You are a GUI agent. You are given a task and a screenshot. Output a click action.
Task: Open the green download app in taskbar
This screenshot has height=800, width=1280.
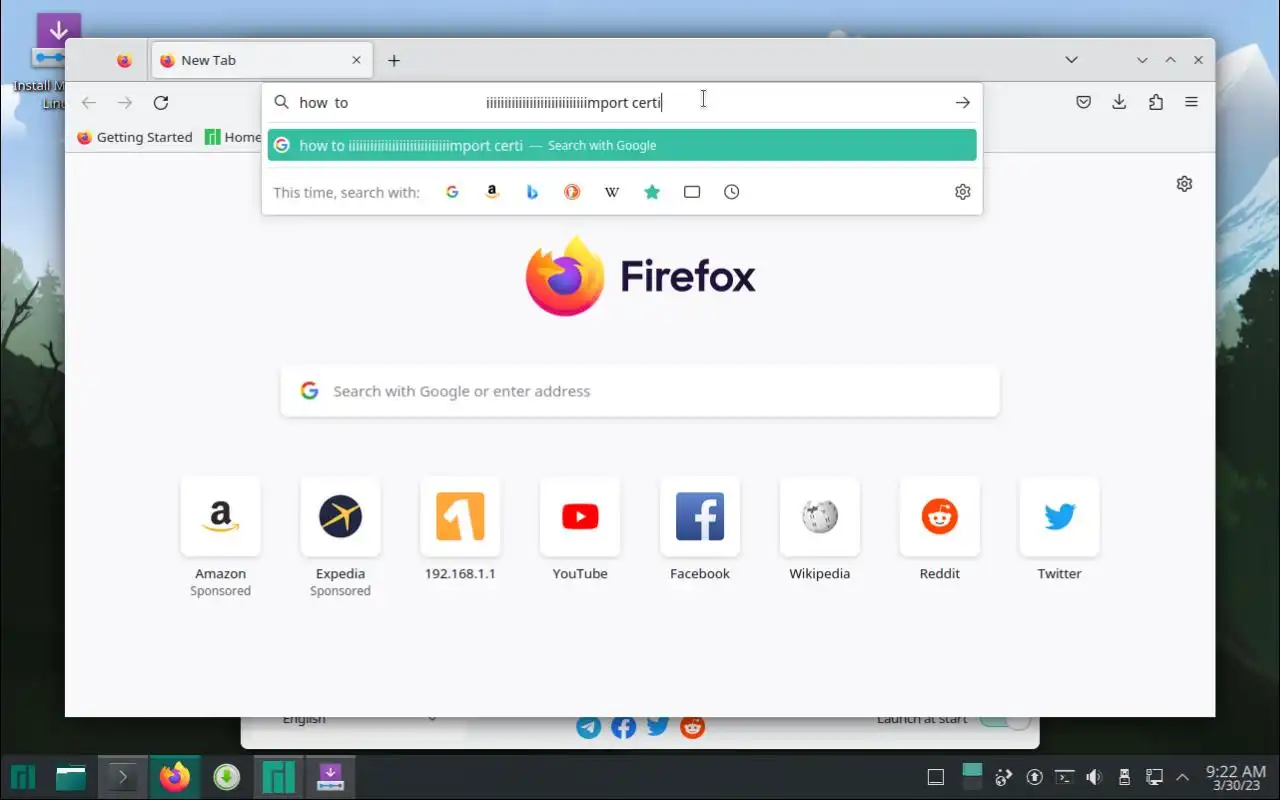click(x=227, y=777)
